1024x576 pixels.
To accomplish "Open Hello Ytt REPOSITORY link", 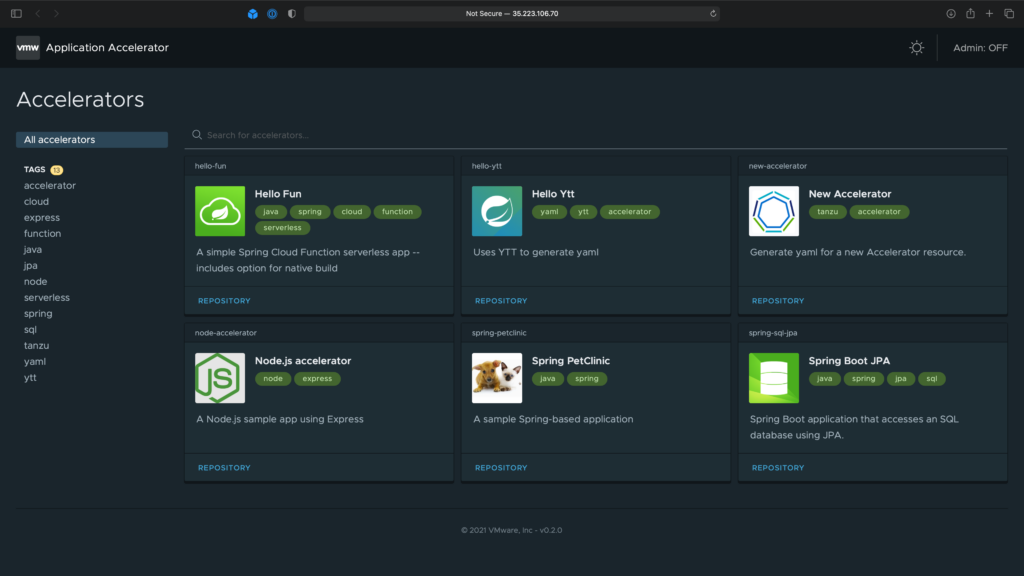I will click(501, 301).
